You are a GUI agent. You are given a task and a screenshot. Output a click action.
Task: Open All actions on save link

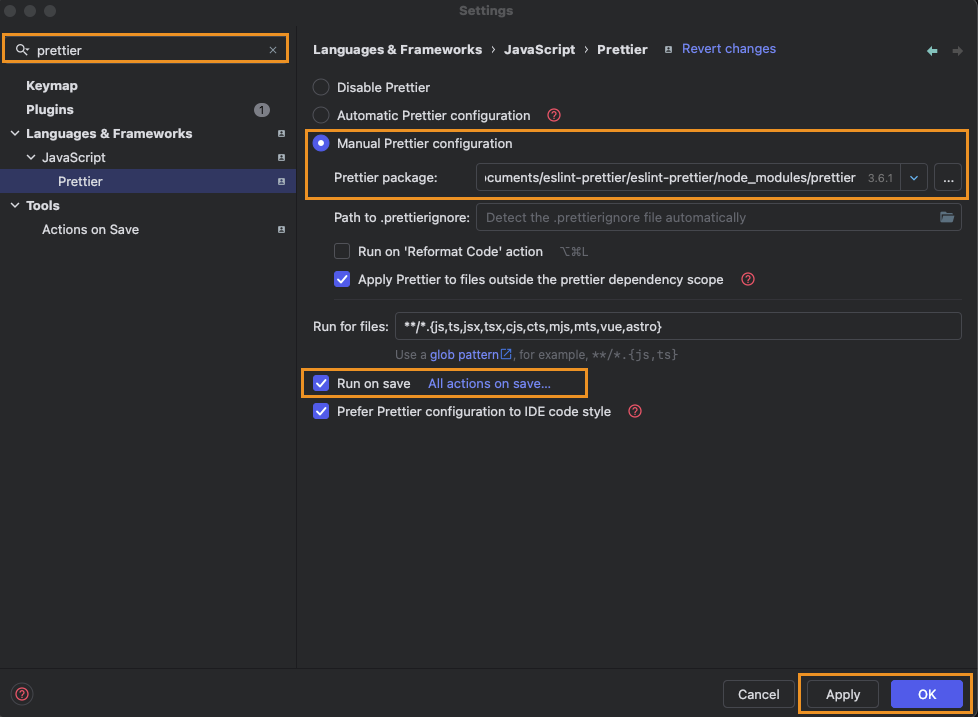pos(489,383)
